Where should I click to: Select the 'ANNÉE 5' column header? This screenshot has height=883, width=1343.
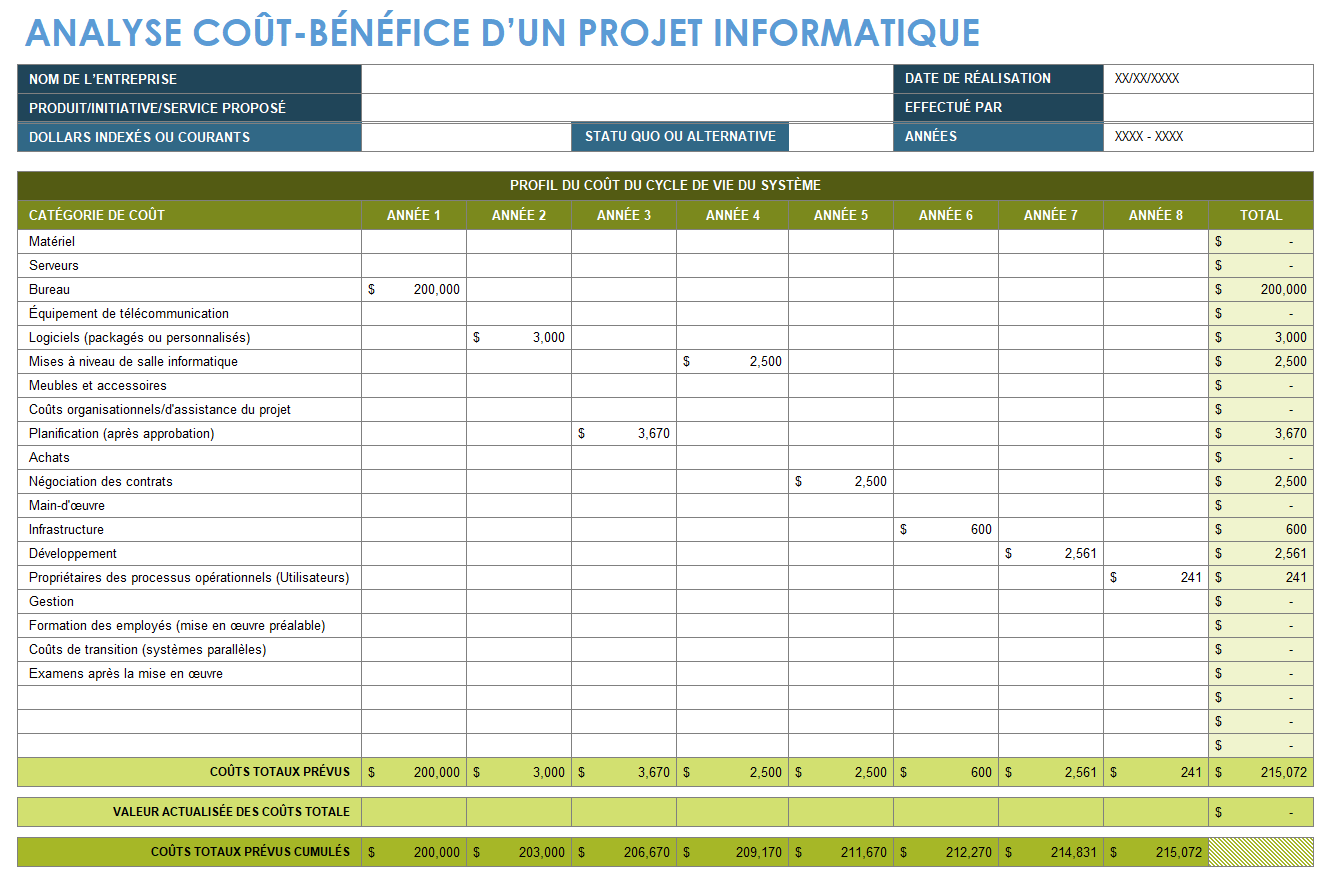(x=841, y=215)
